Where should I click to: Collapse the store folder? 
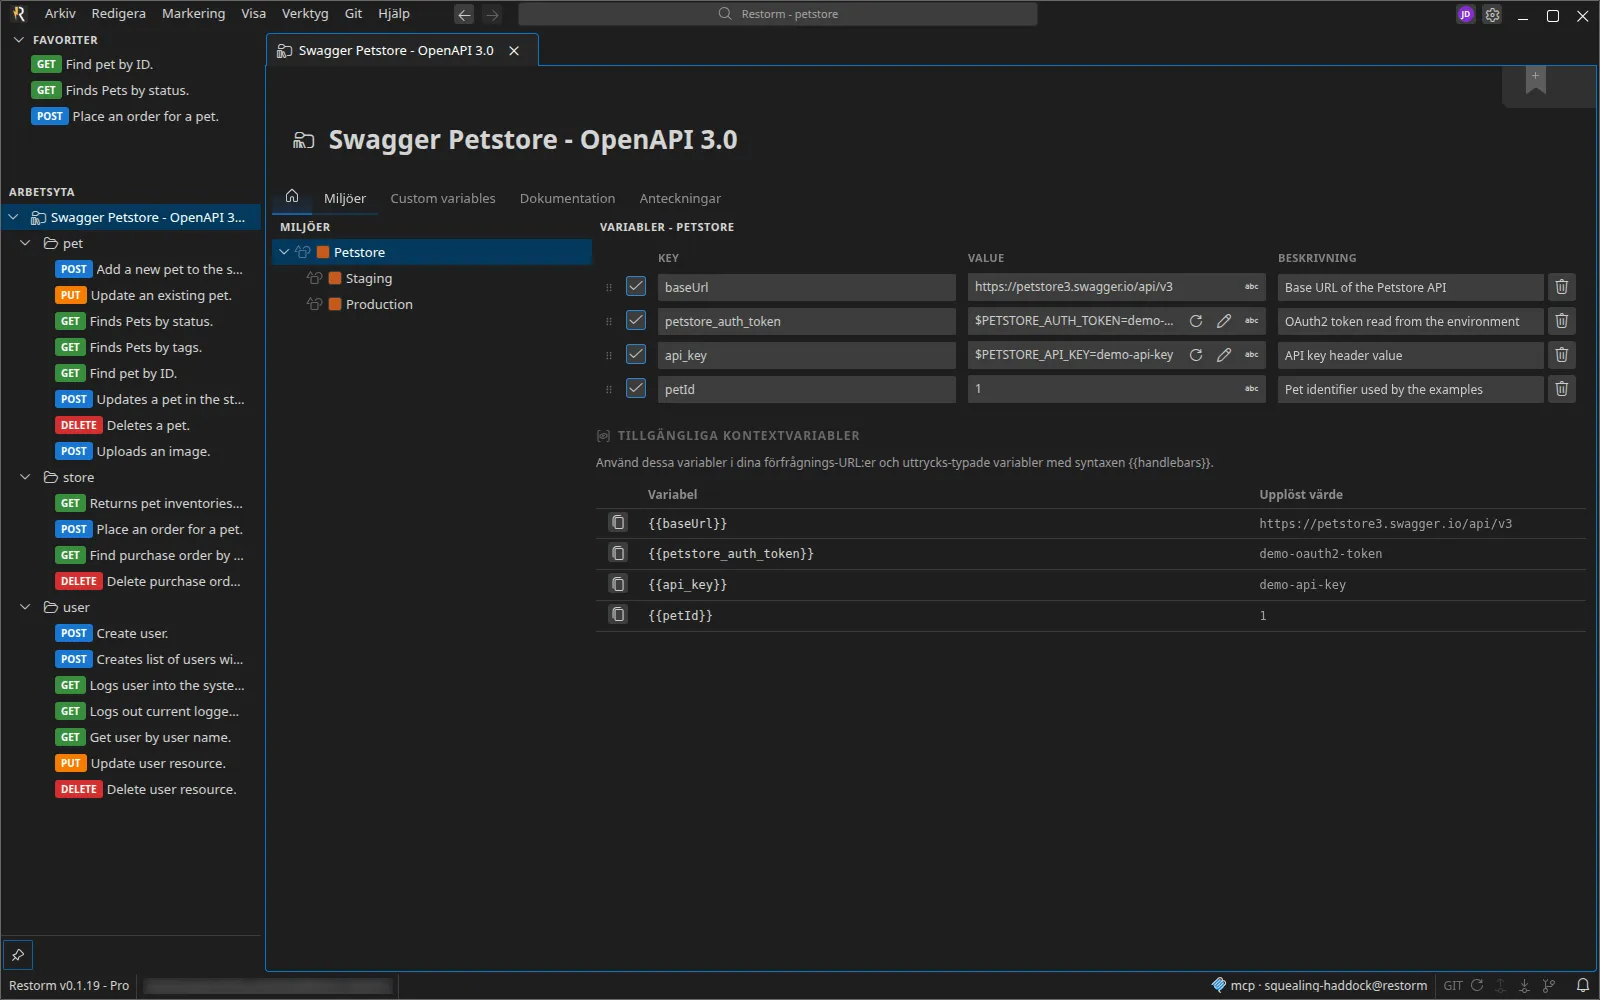[25, 477]
